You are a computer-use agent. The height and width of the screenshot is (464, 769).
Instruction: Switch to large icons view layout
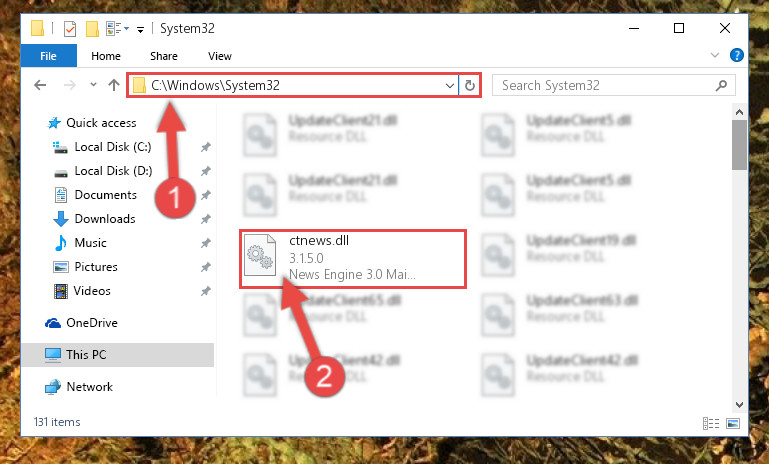click(733, 423)
